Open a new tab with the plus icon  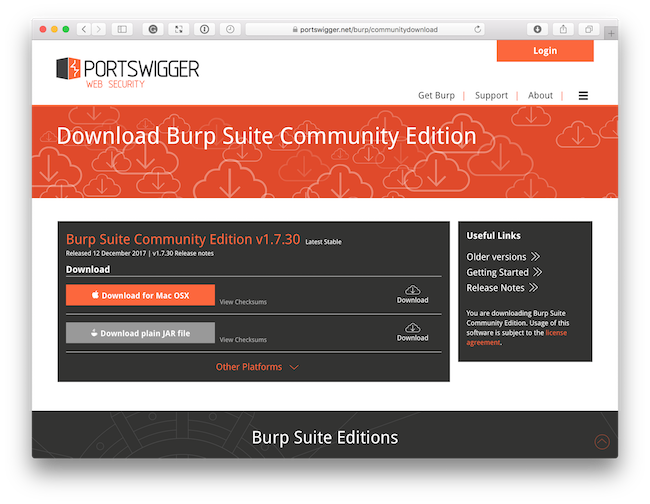point(611,33)
